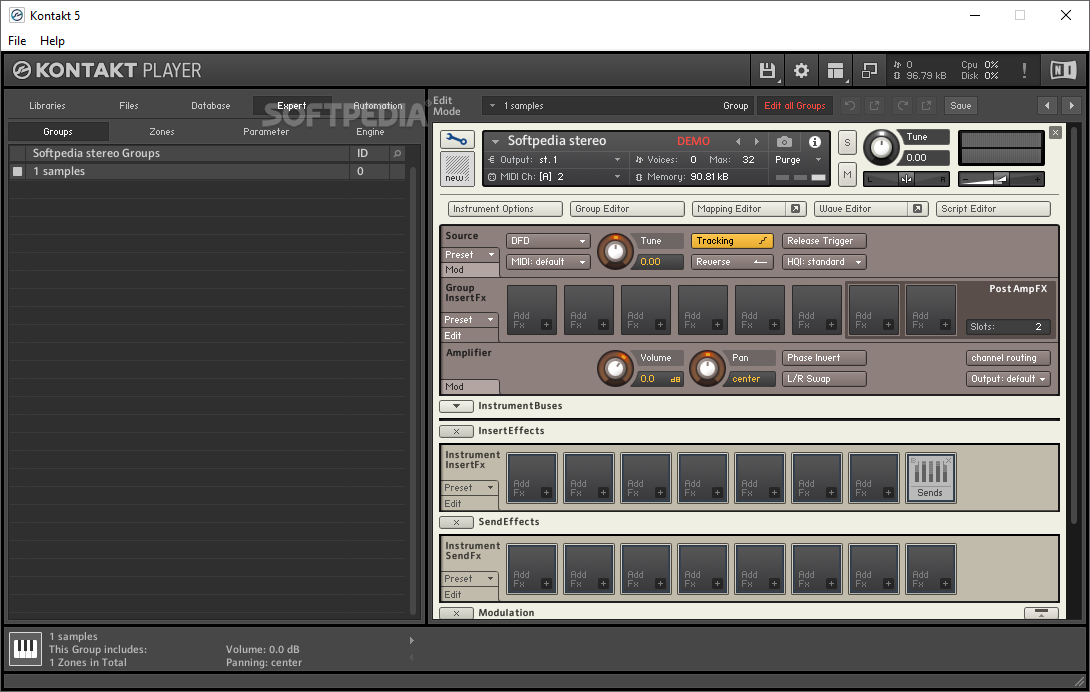Open the HQI: standard dropdown
1090x692 pixels.
pyautogui.click(x=824, y=261)
